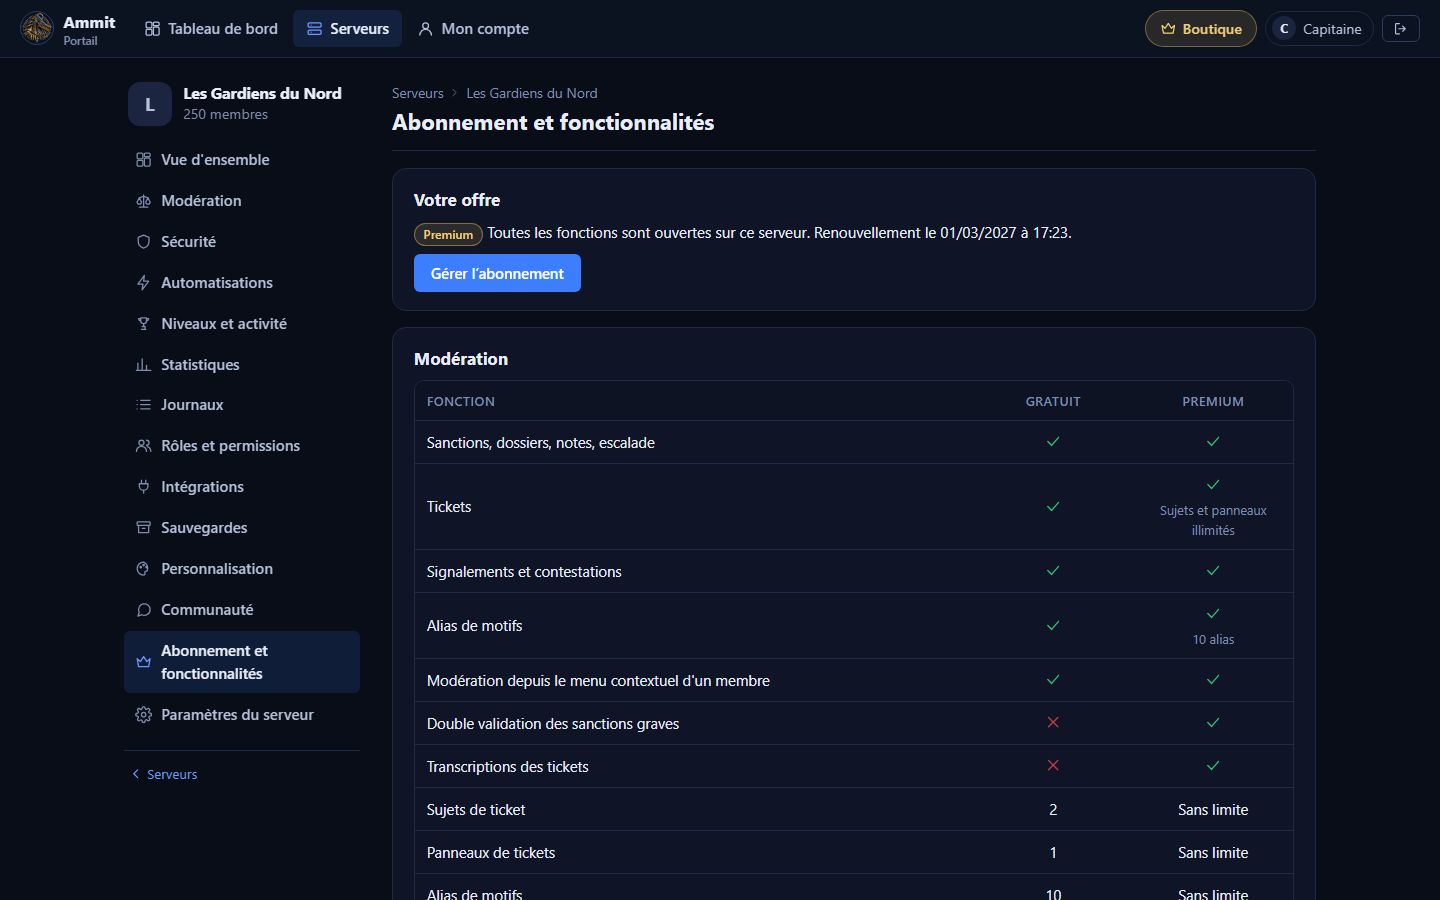Click the Ammit portal logo
This screenshot has width=1440, height=900.
click(37, 28)
